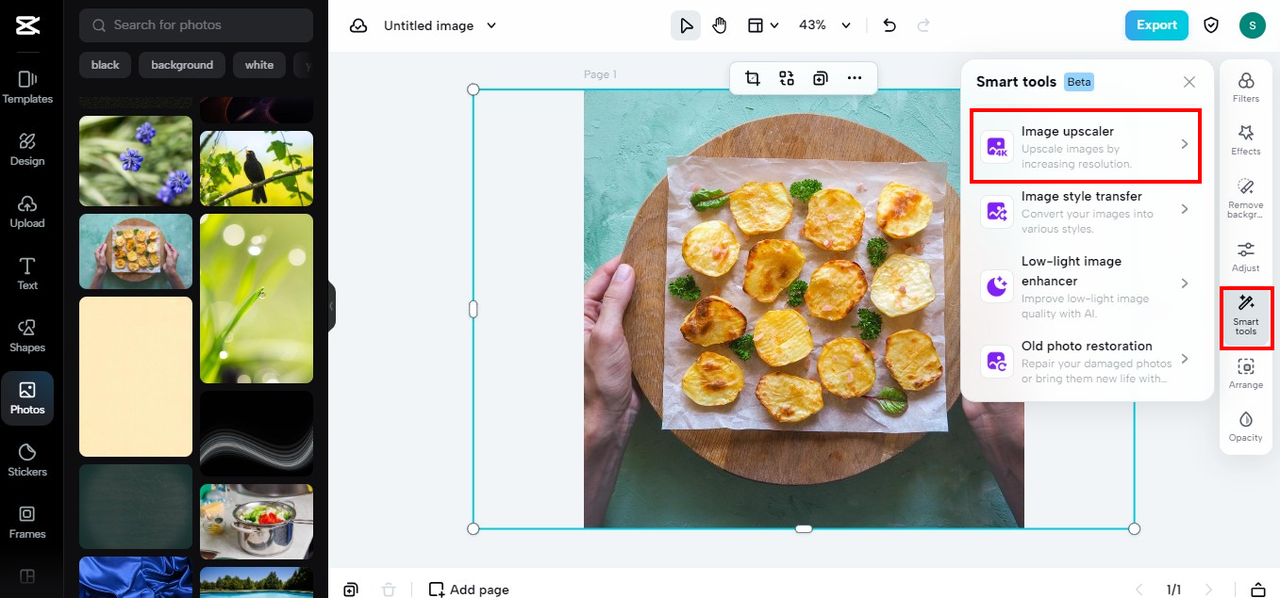
Task: Click the delete page trash icon
Action: (389, 589)
